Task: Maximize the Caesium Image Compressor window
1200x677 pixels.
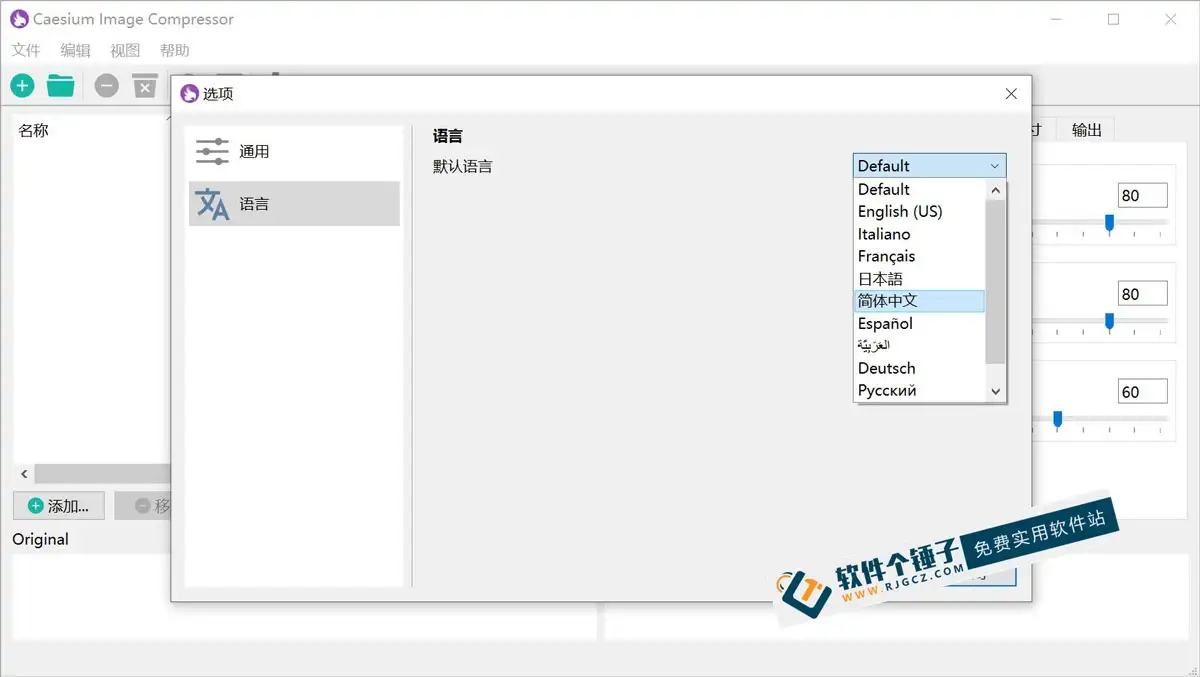Action: pyautogui.click(x=1113, y=20)
